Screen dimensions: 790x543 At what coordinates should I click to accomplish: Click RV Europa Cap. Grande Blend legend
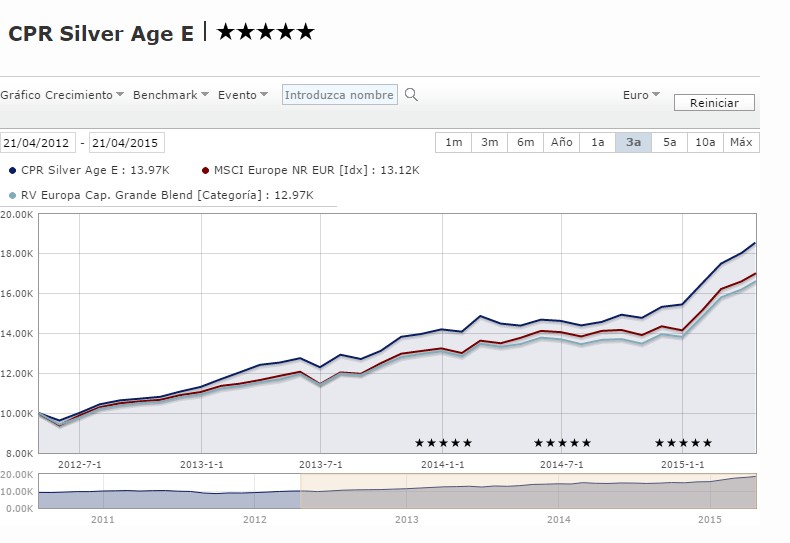pos(161,195)
